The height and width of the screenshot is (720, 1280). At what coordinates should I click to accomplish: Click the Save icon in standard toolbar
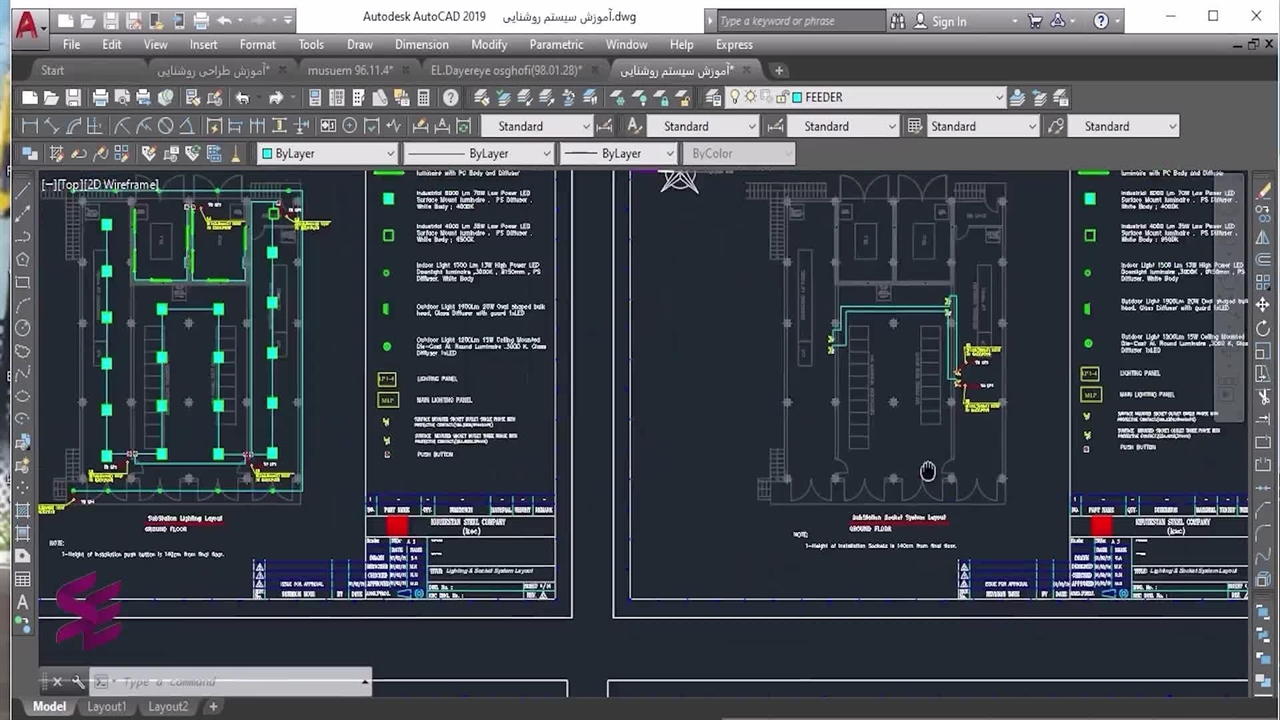tap(73, 98)
